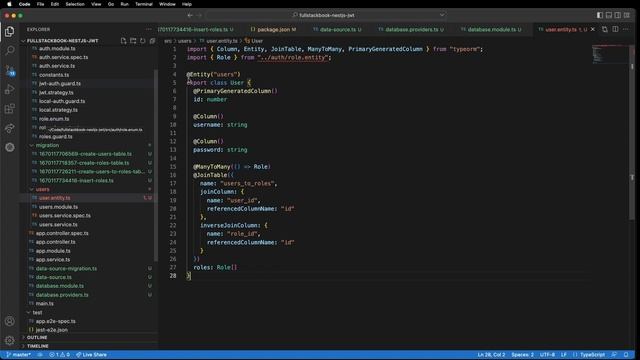Open errors and warnings in status bar
640x360 pixels.
60,355
